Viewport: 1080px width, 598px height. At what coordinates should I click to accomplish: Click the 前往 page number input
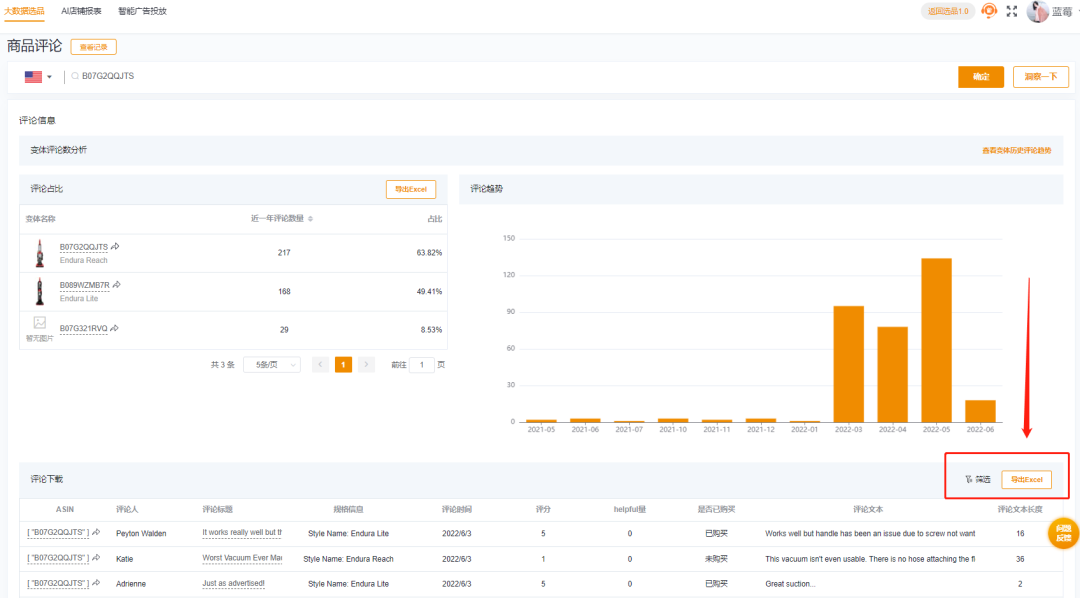(422, 364)
